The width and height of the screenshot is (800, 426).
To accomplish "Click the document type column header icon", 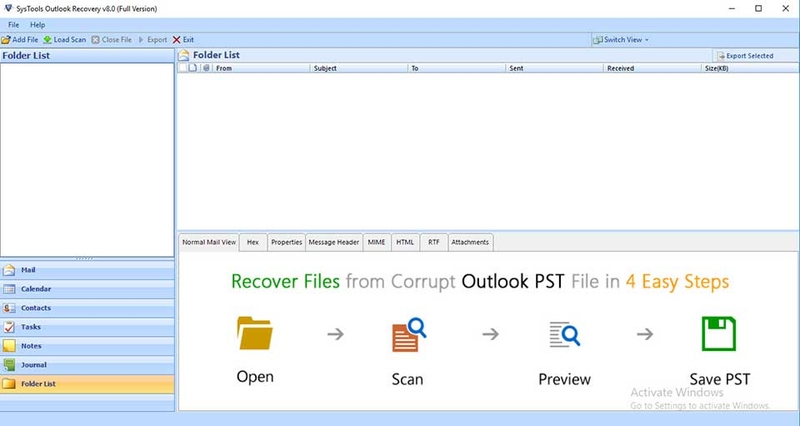I will pyautogui.click(x=193, y=68).
